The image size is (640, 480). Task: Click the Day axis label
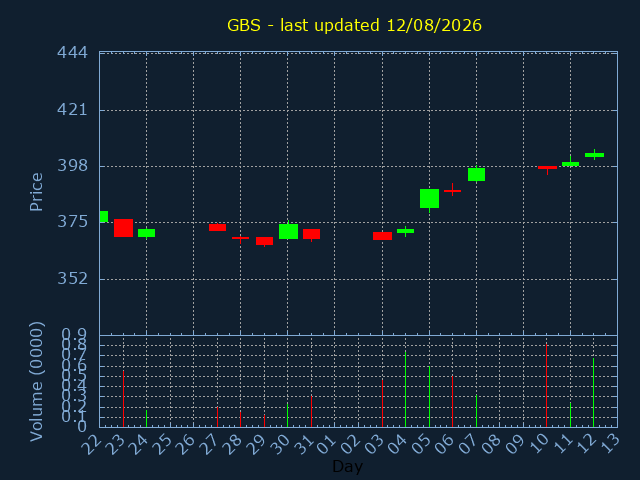coord(347,466)
